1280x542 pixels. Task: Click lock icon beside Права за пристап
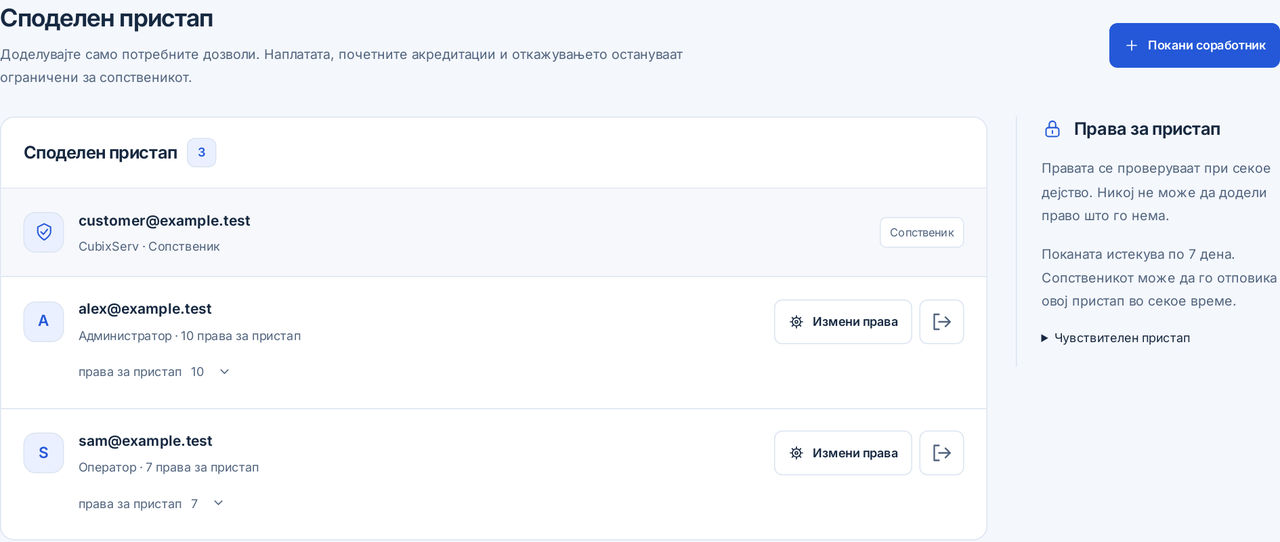click(1052, 129)
